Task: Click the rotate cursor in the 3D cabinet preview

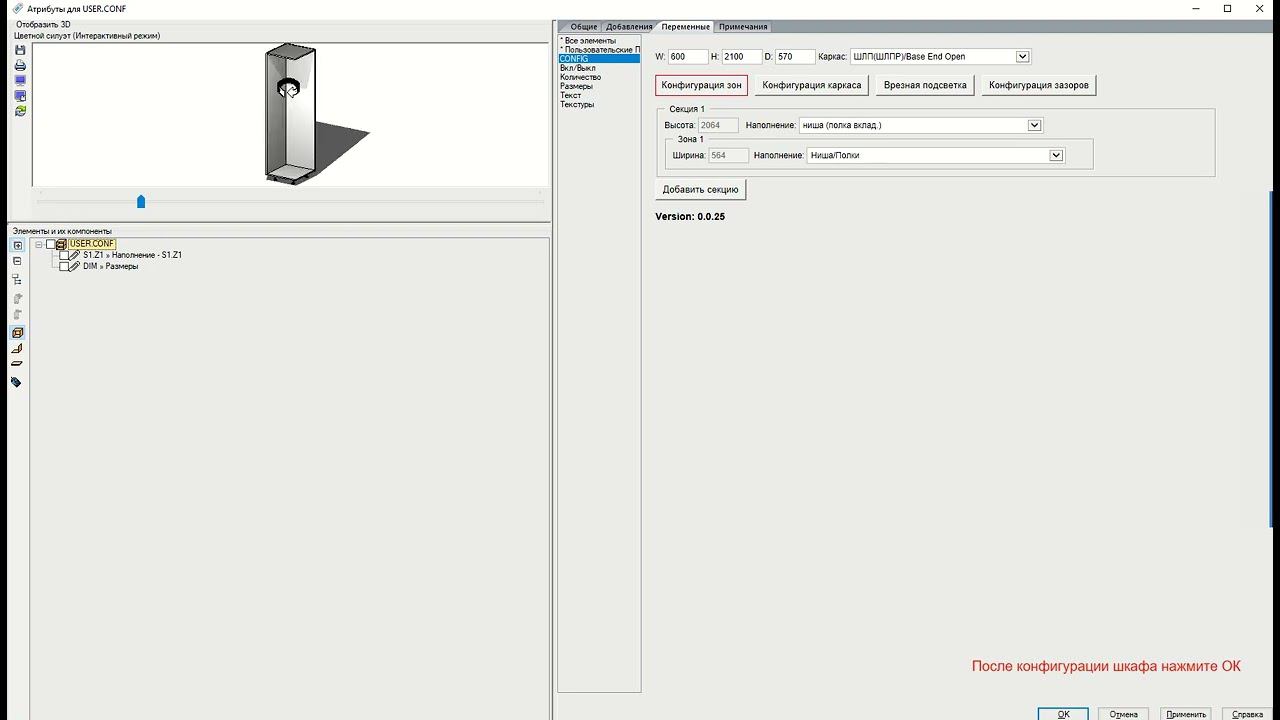Action: (288, 88)
